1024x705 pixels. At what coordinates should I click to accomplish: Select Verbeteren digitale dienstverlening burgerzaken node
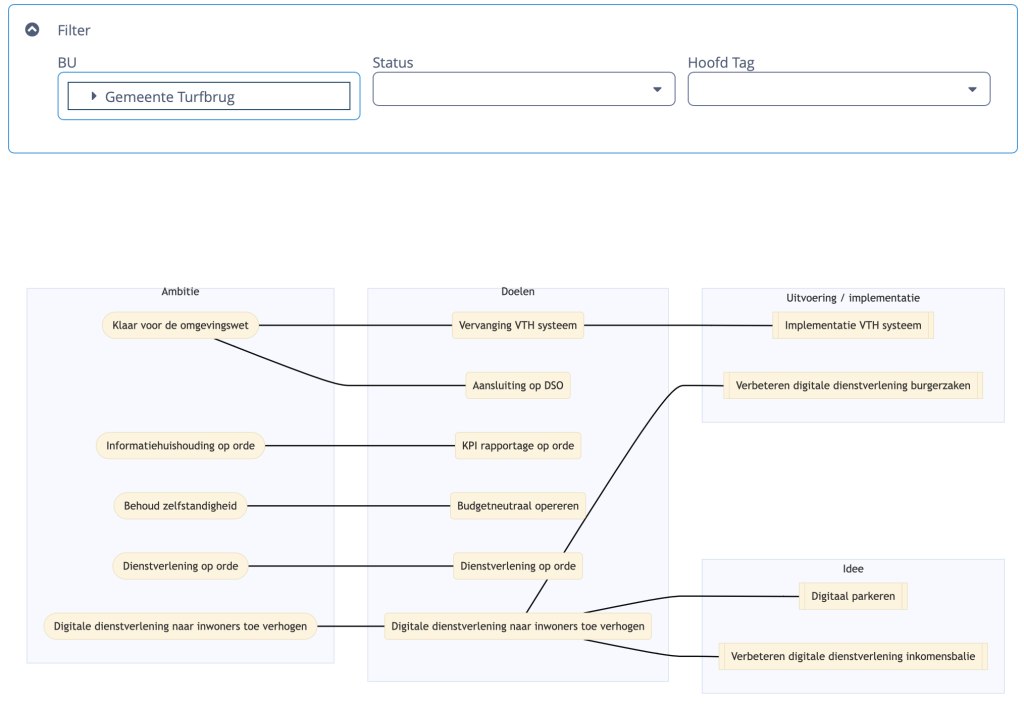coord(853,385)
